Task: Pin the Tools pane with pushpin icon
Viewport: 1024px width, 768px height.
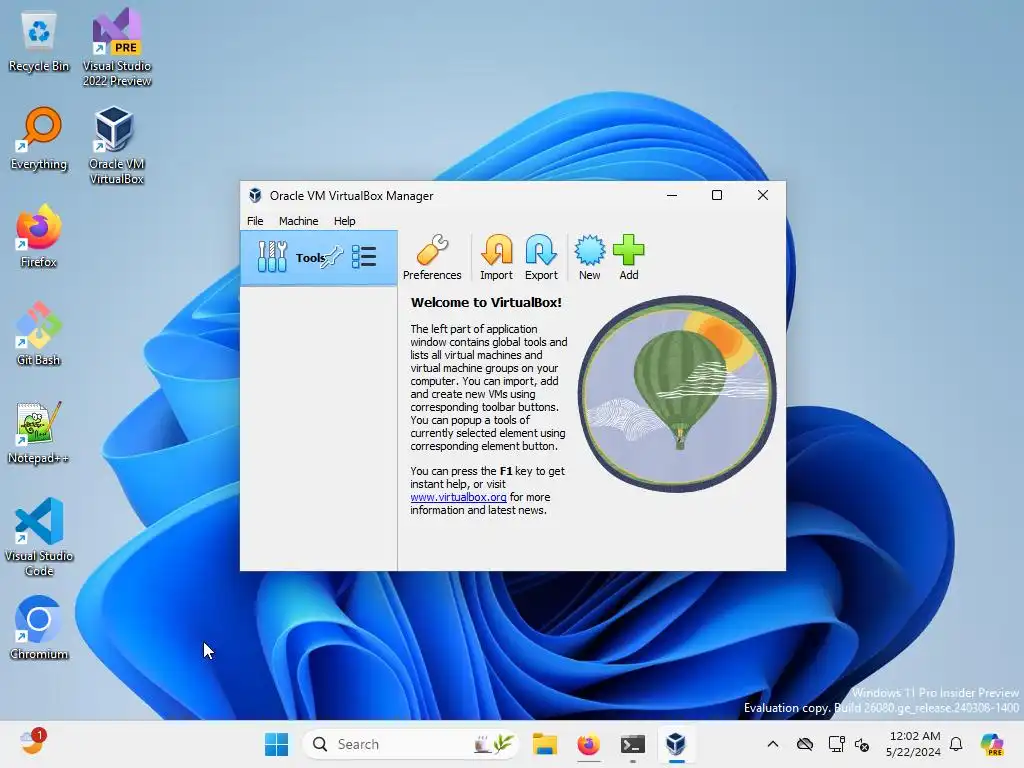Action: (x=332, y=256)
